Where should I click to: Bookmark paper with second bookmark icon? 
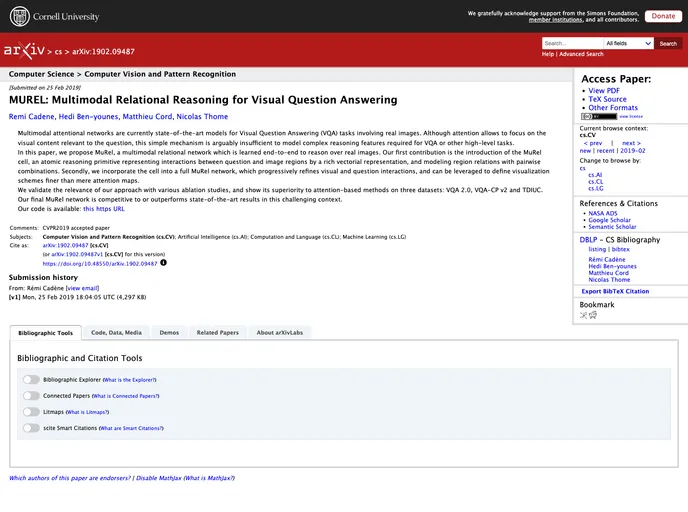coord(593,315)
